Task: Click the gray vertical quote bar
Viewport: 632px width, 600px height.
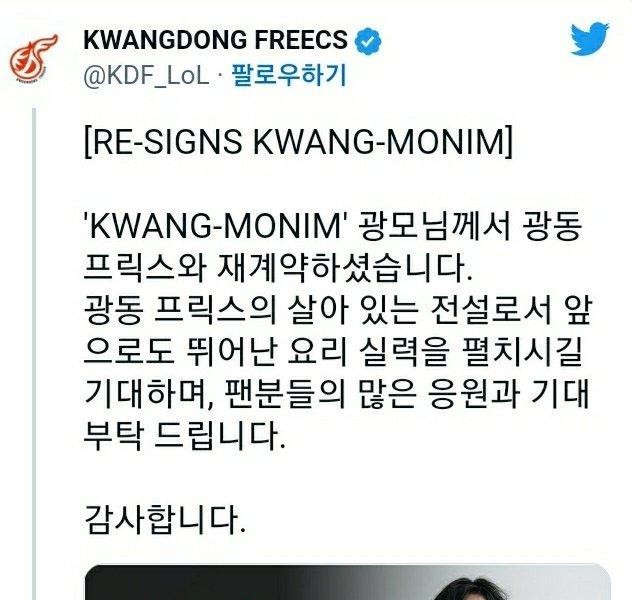Action: click(x=34, y=353)
